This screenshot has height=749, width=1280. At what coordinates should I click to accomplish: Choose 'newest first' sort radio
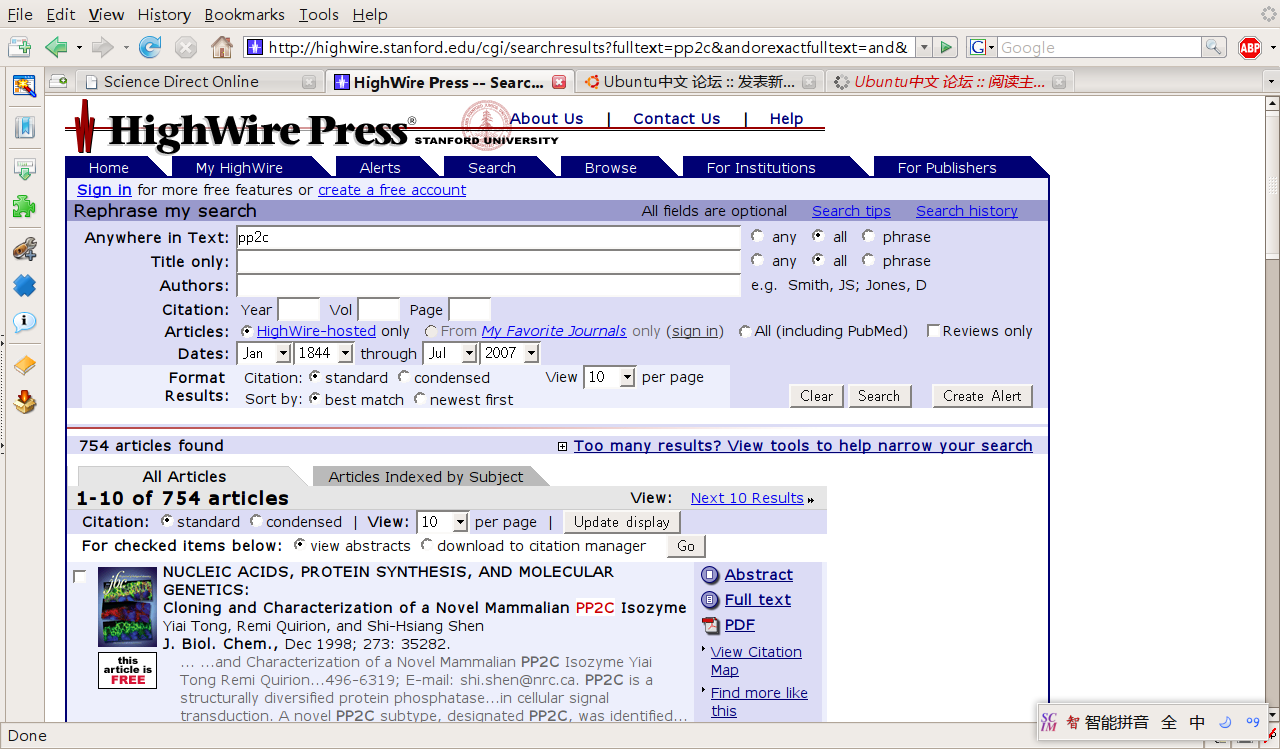coord(420,400)
